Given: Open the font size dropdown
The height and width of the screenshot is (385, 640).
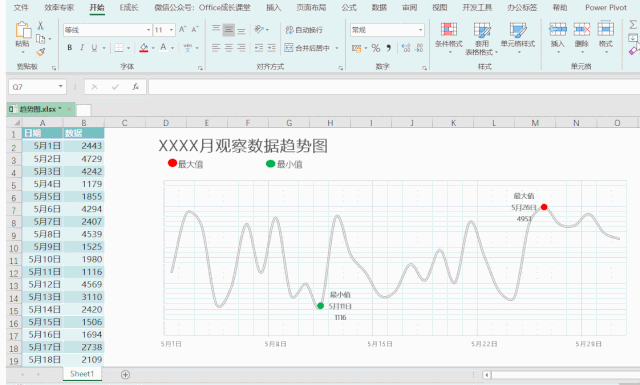Looking at the screenshot, I should pos(171,30).
